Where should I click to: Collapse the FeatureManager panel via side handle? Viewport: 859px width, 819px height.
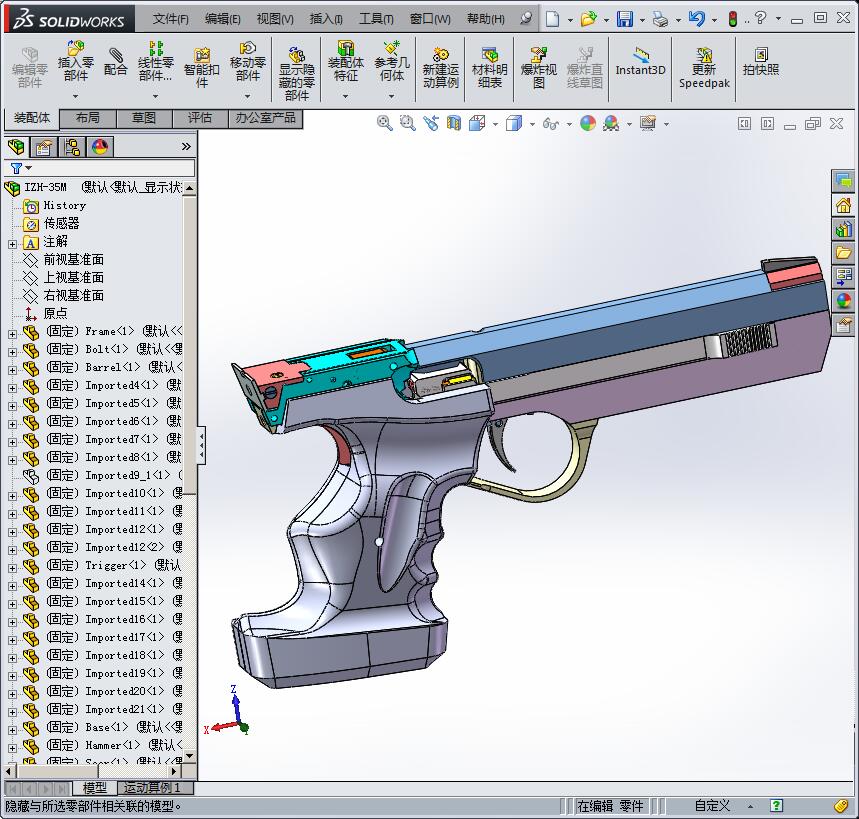click(x=201, y=445)
